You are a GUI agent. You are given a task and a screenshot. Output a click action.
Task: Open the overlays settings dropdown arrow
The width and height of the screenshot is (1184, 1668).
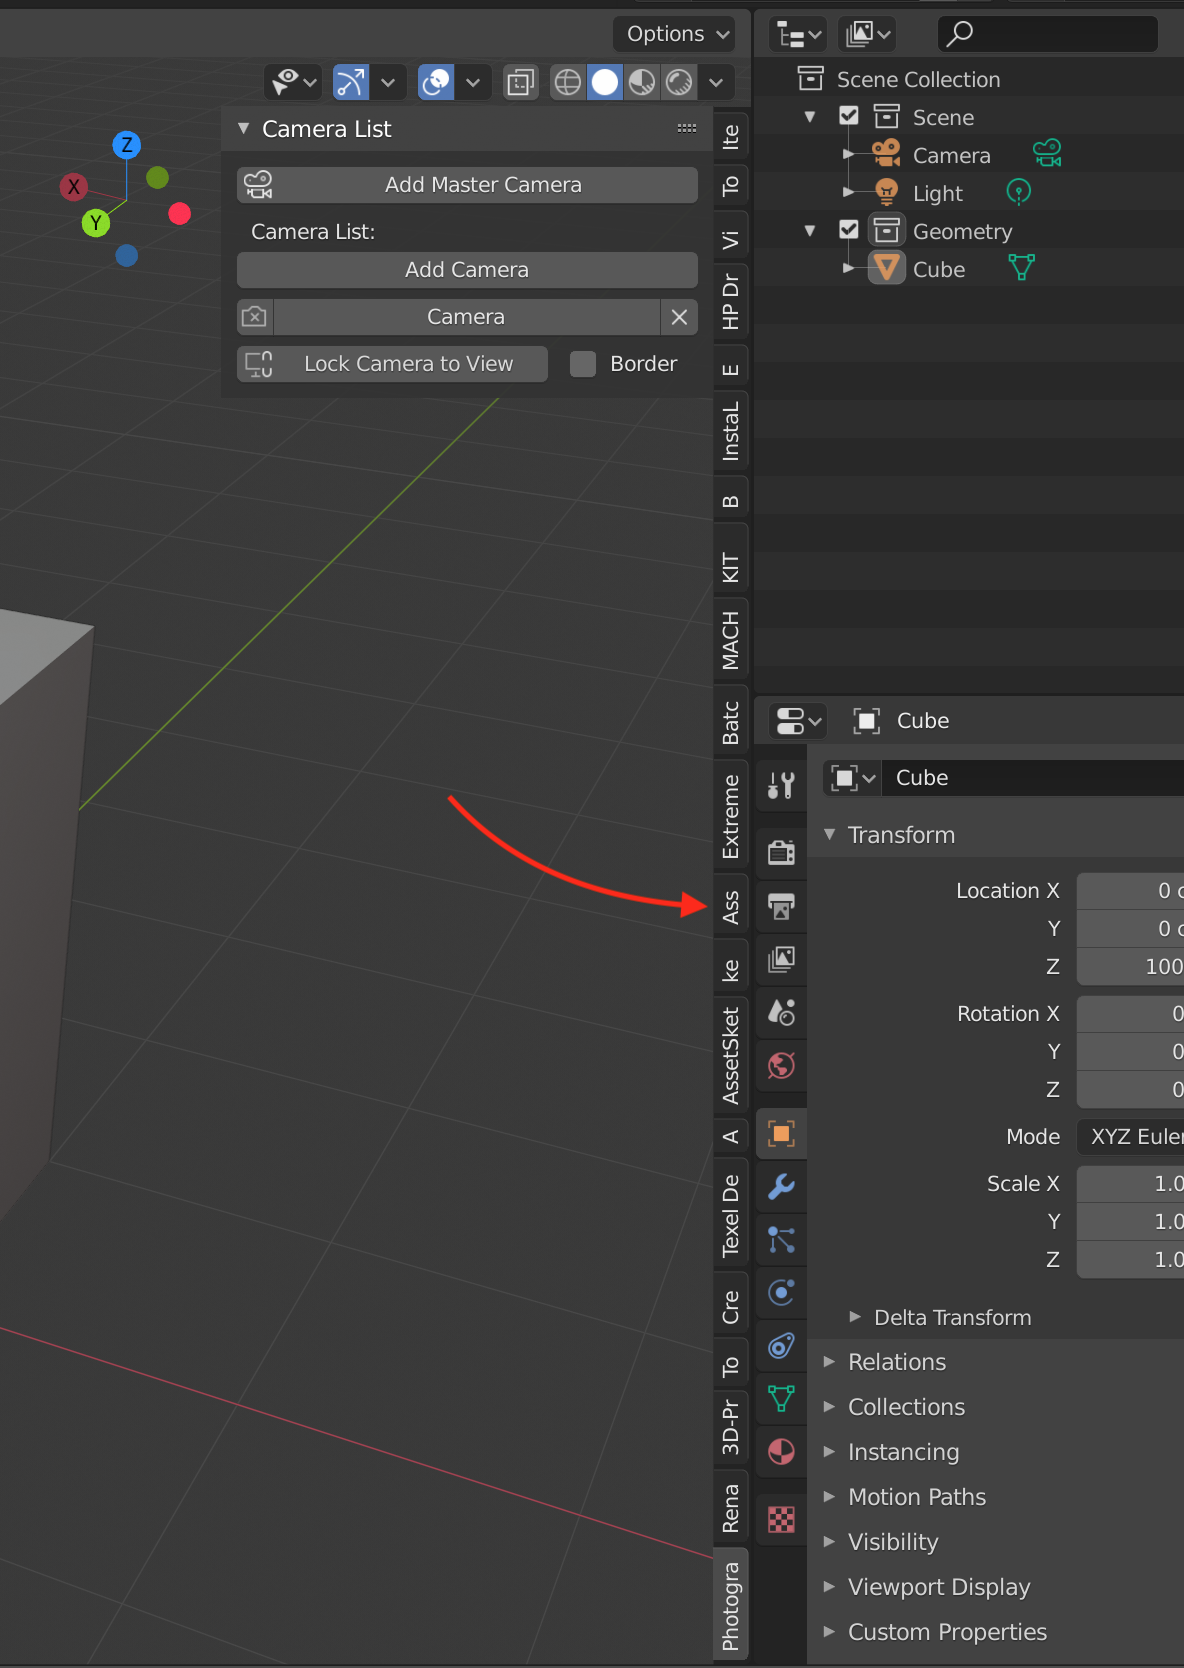(473, 82)
